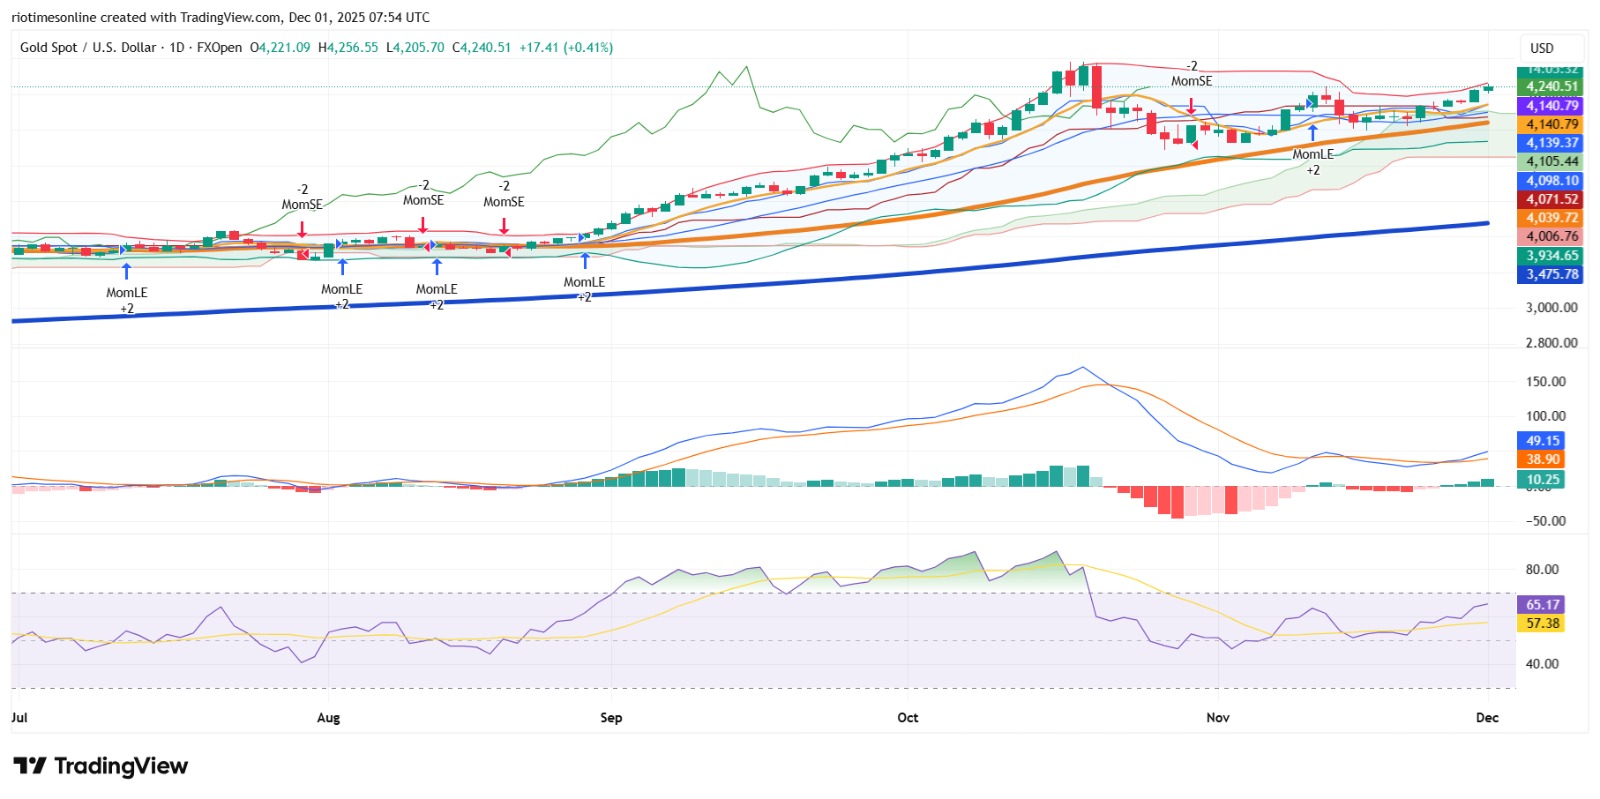This screenshot has width=1600, height=799.
Task: Click the 3,000.00 price axis tick
Action: pyautogui.click(x=1551, y=308)
